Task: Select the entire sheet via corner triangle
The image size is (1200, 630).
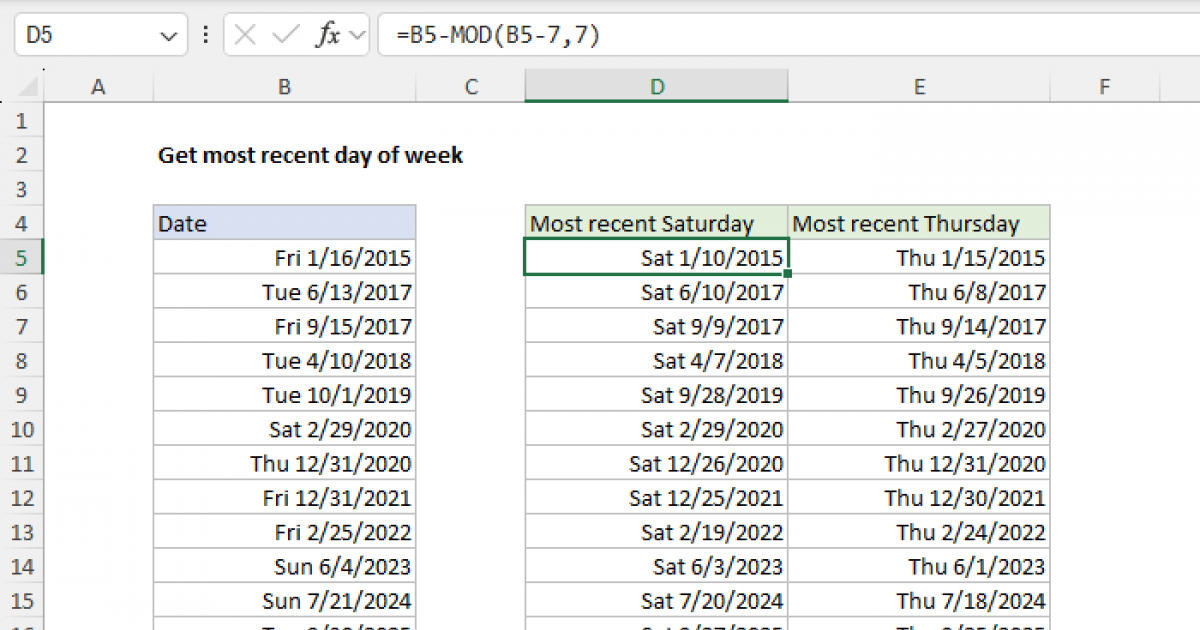Action: 22,88
